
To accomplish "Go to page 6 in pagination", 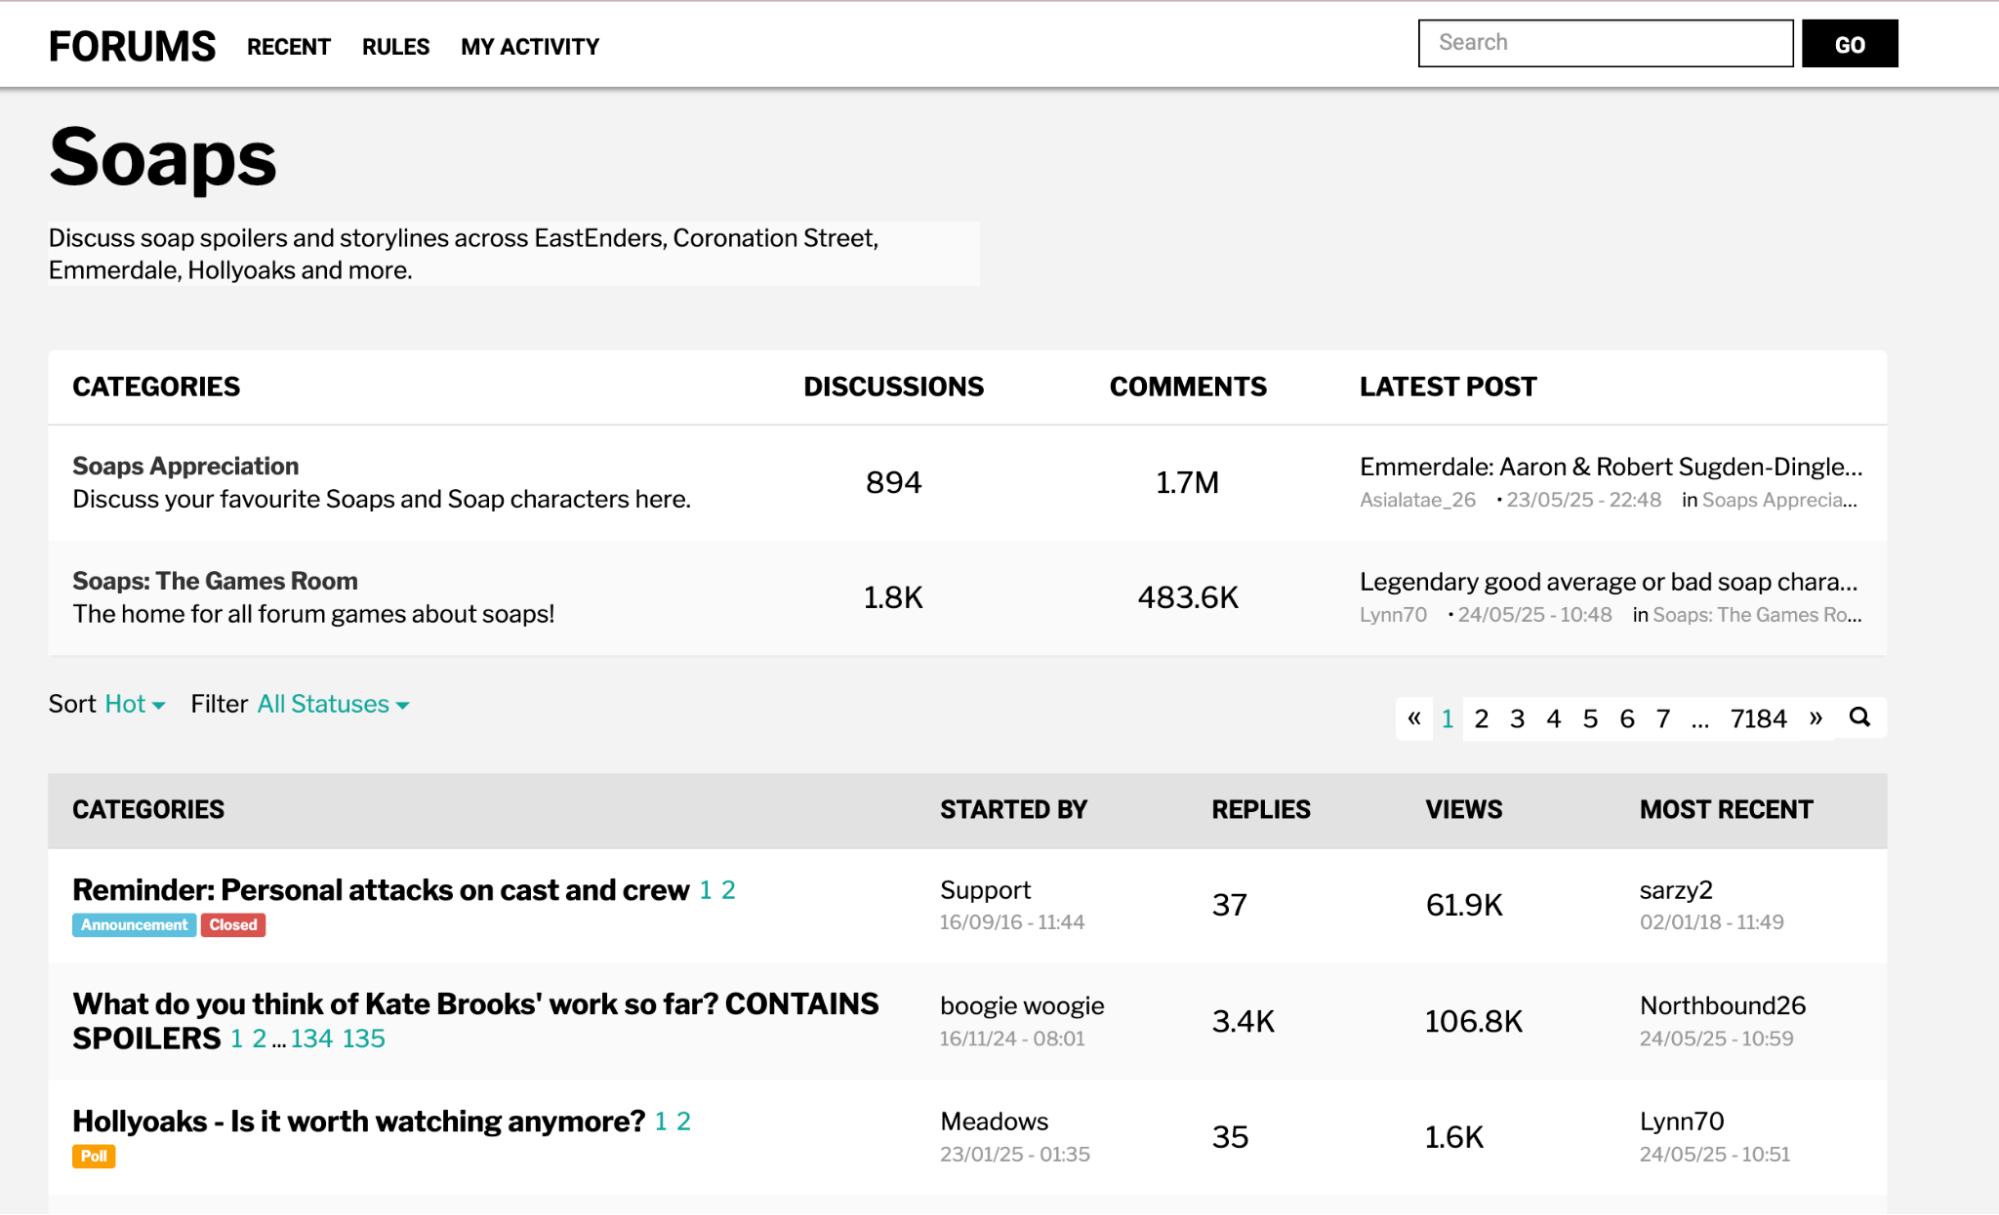I will click(x=1627, y=718).
